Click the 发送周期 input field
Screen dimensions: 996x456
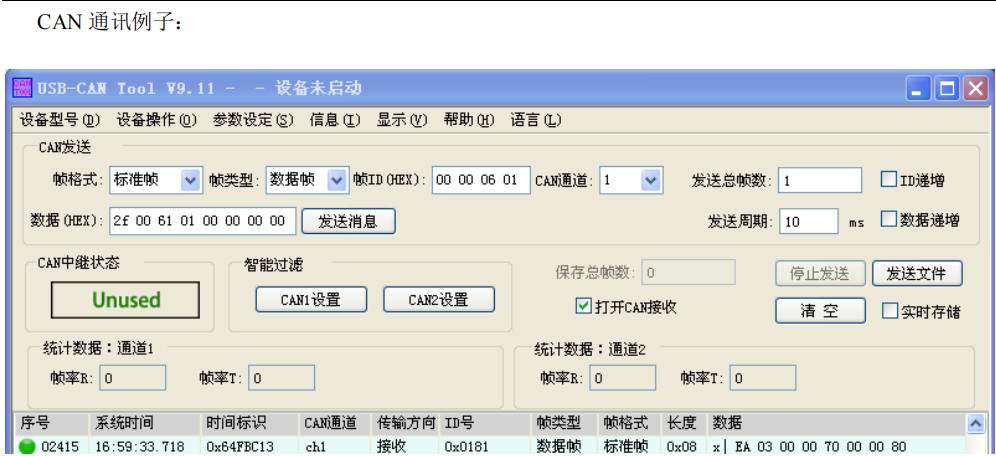click(x=808, y=221)
